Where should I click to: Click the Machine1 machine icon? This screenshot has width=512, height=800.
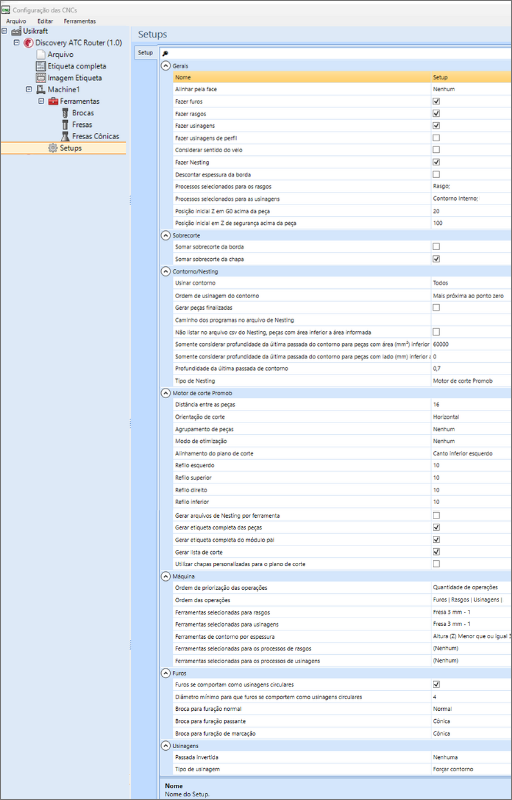click(x=41, y=90)
